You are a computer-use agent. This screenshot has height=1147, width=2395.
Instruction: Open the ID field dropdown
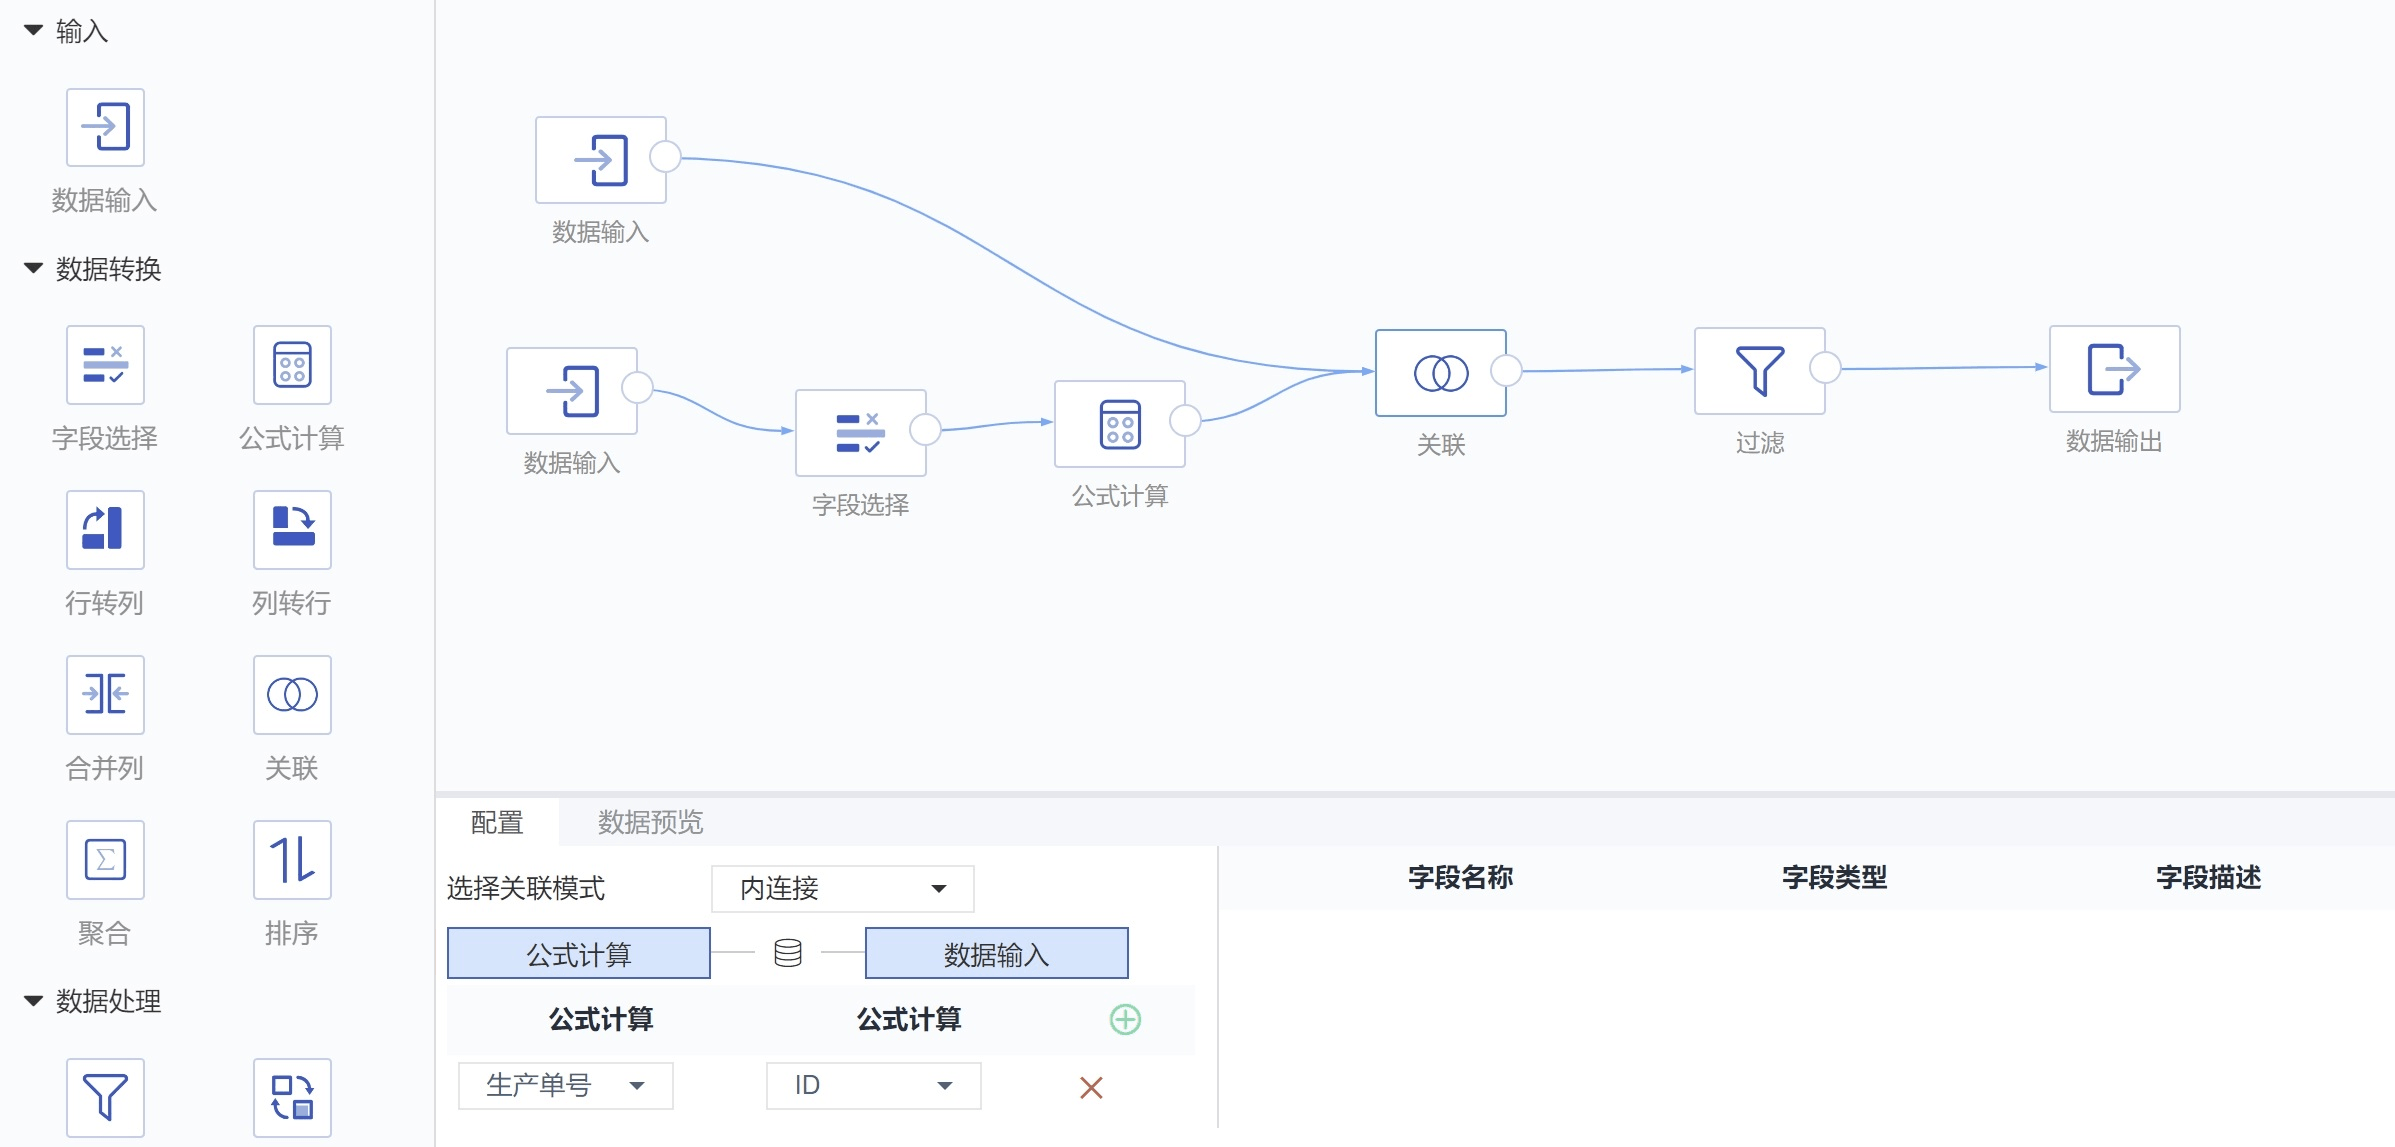(x=873, y=1085)
